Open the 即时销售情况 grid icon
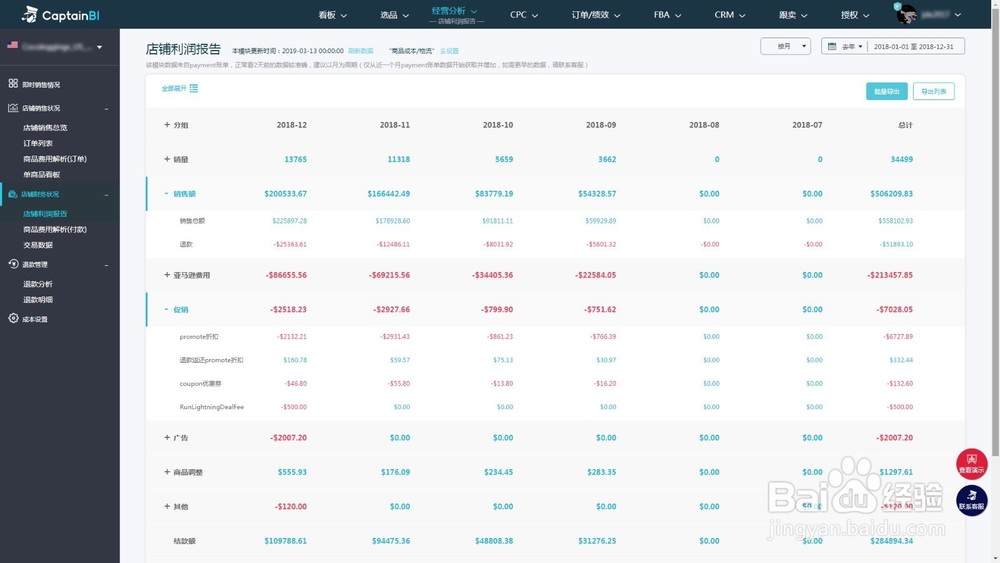The image size is (1000, 563). click(13, 84)
